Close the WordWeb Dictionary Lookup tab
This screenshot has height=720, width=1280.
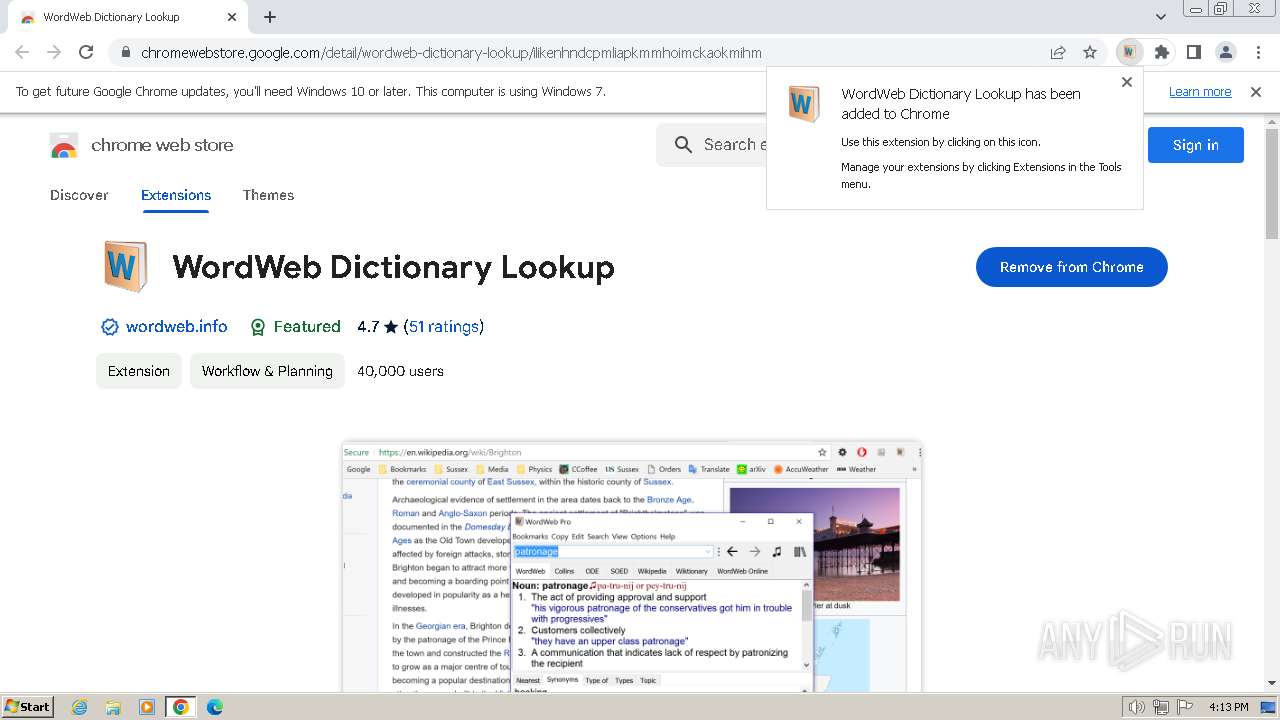(232, 17)
